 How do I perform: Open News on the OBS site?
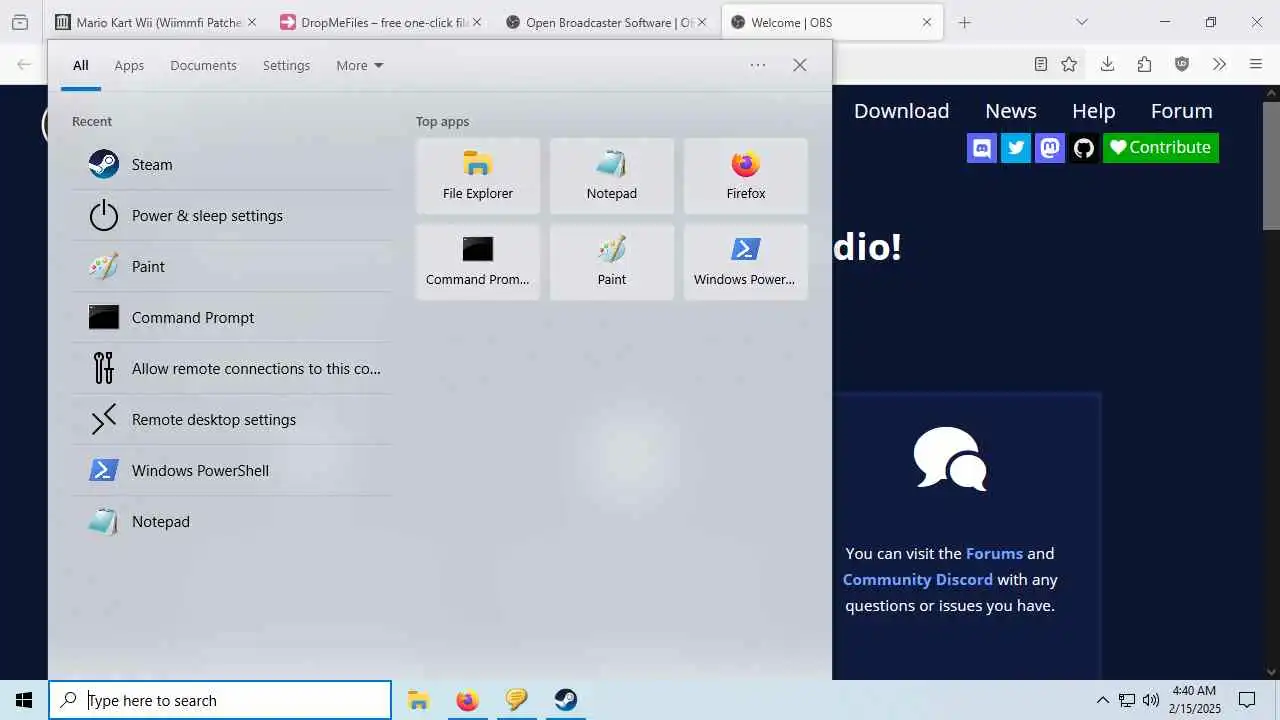click(x=1011, y=111)
